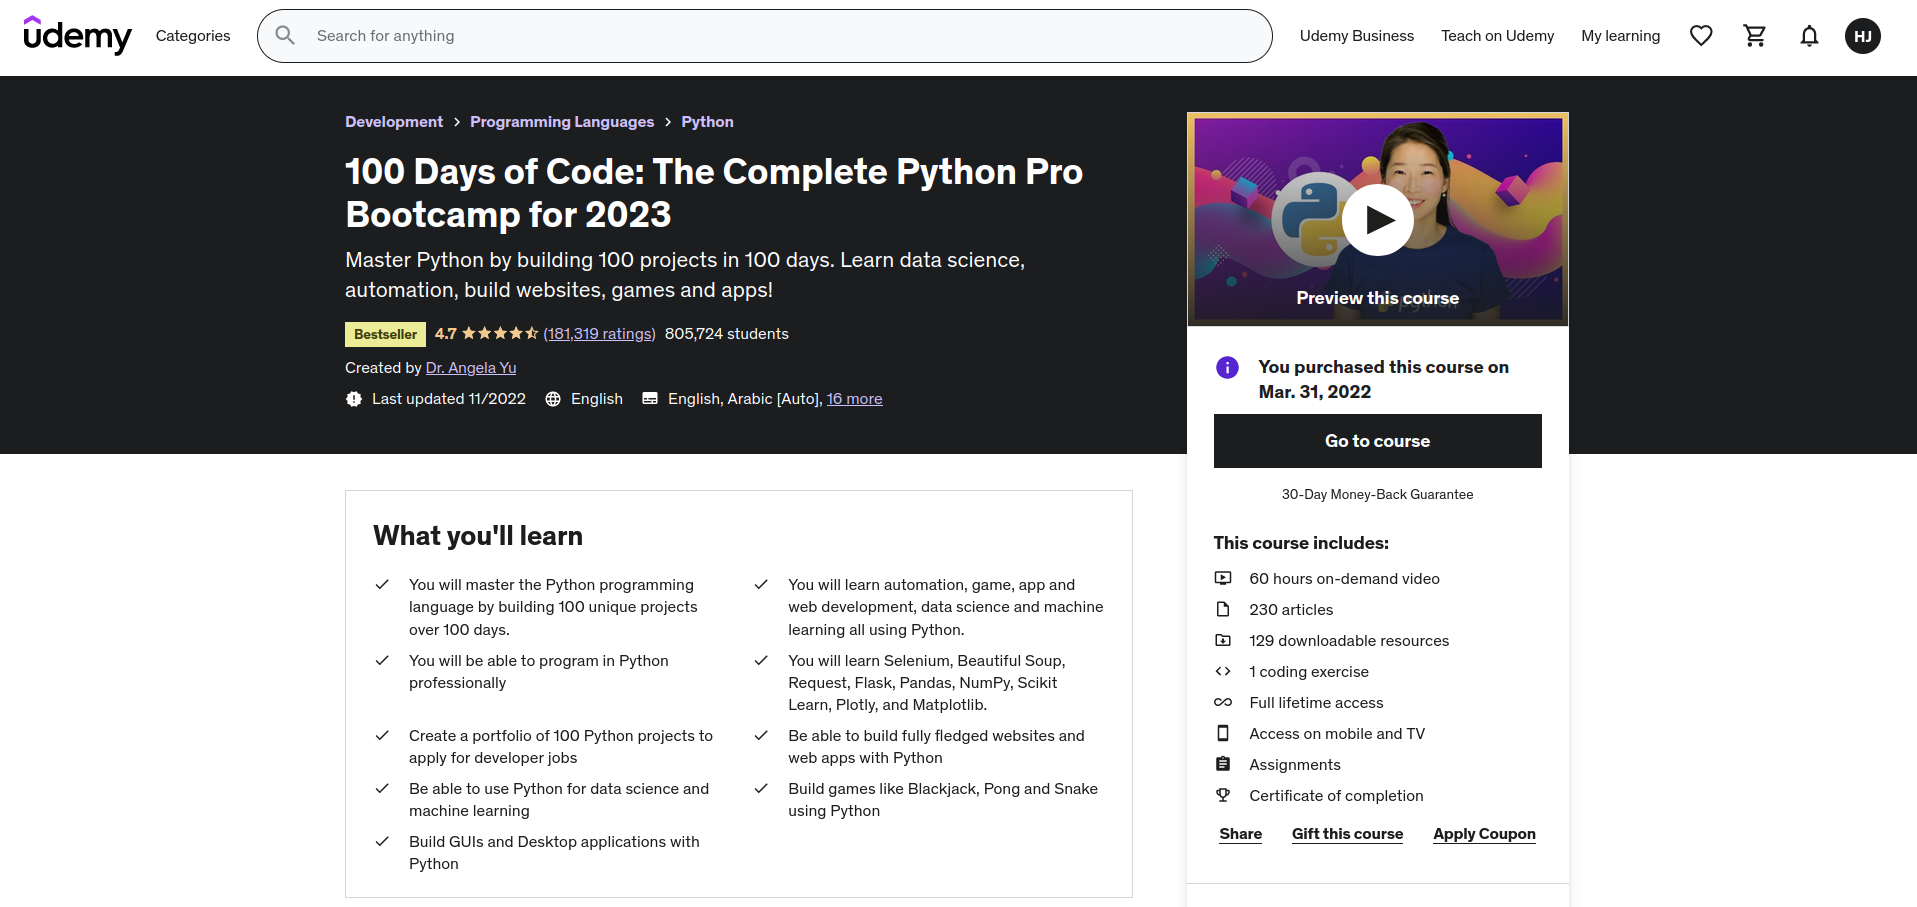Open the wishlist heart icon
This screenshot has width=1917, height=907.
point(1701,36)
